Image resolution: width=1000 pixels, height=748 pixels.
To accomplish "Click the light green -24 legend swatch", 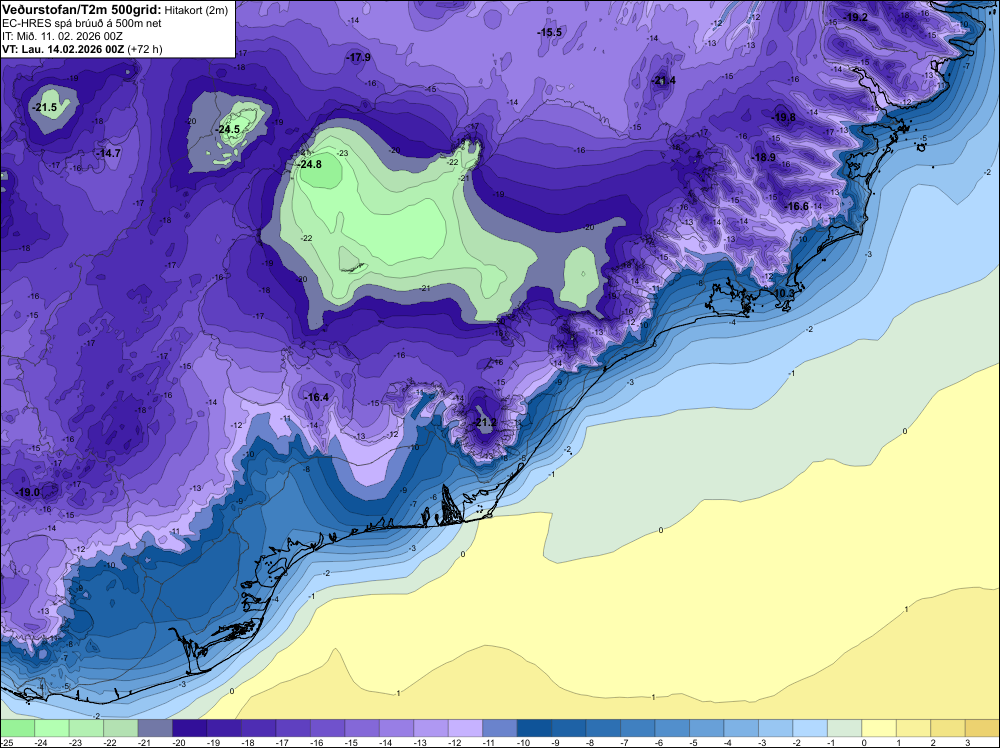I will pyautogui.click(x=52, y=728).
